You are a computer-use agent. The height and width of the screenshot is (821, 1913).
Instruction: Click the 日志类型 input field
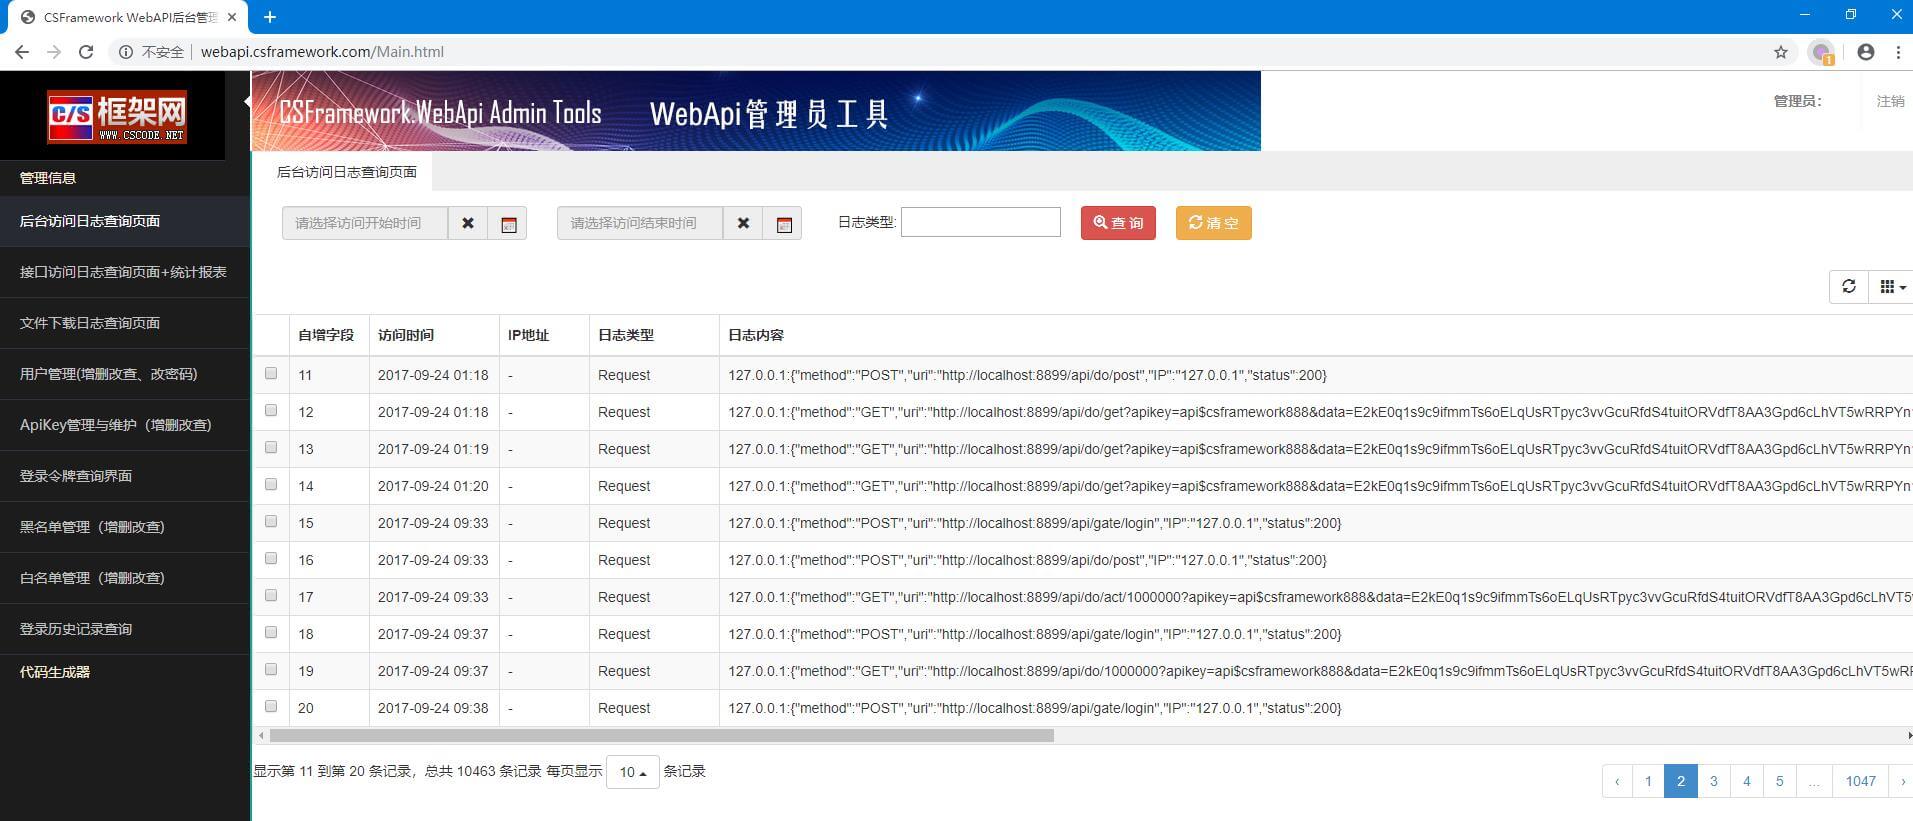(x=980, y=222)
